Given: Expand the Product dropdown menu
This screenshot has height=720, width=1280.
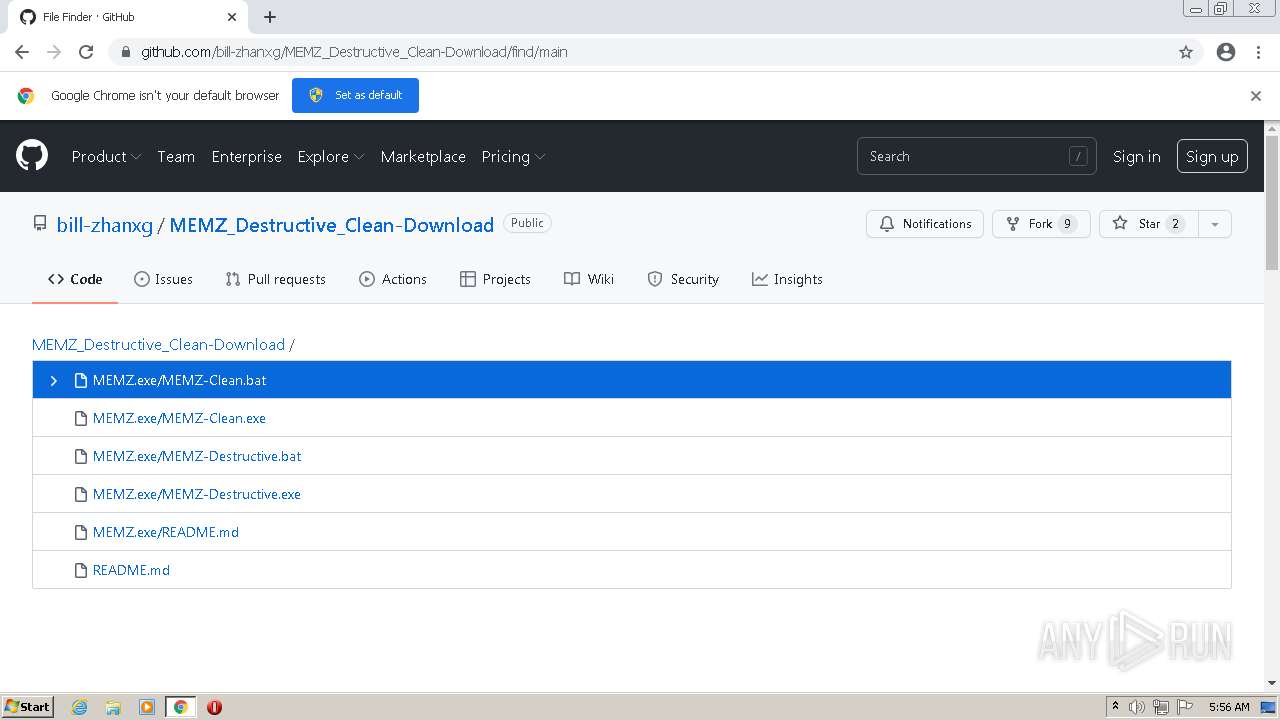Looking at the screenshot, I should (x=106, y=156).
